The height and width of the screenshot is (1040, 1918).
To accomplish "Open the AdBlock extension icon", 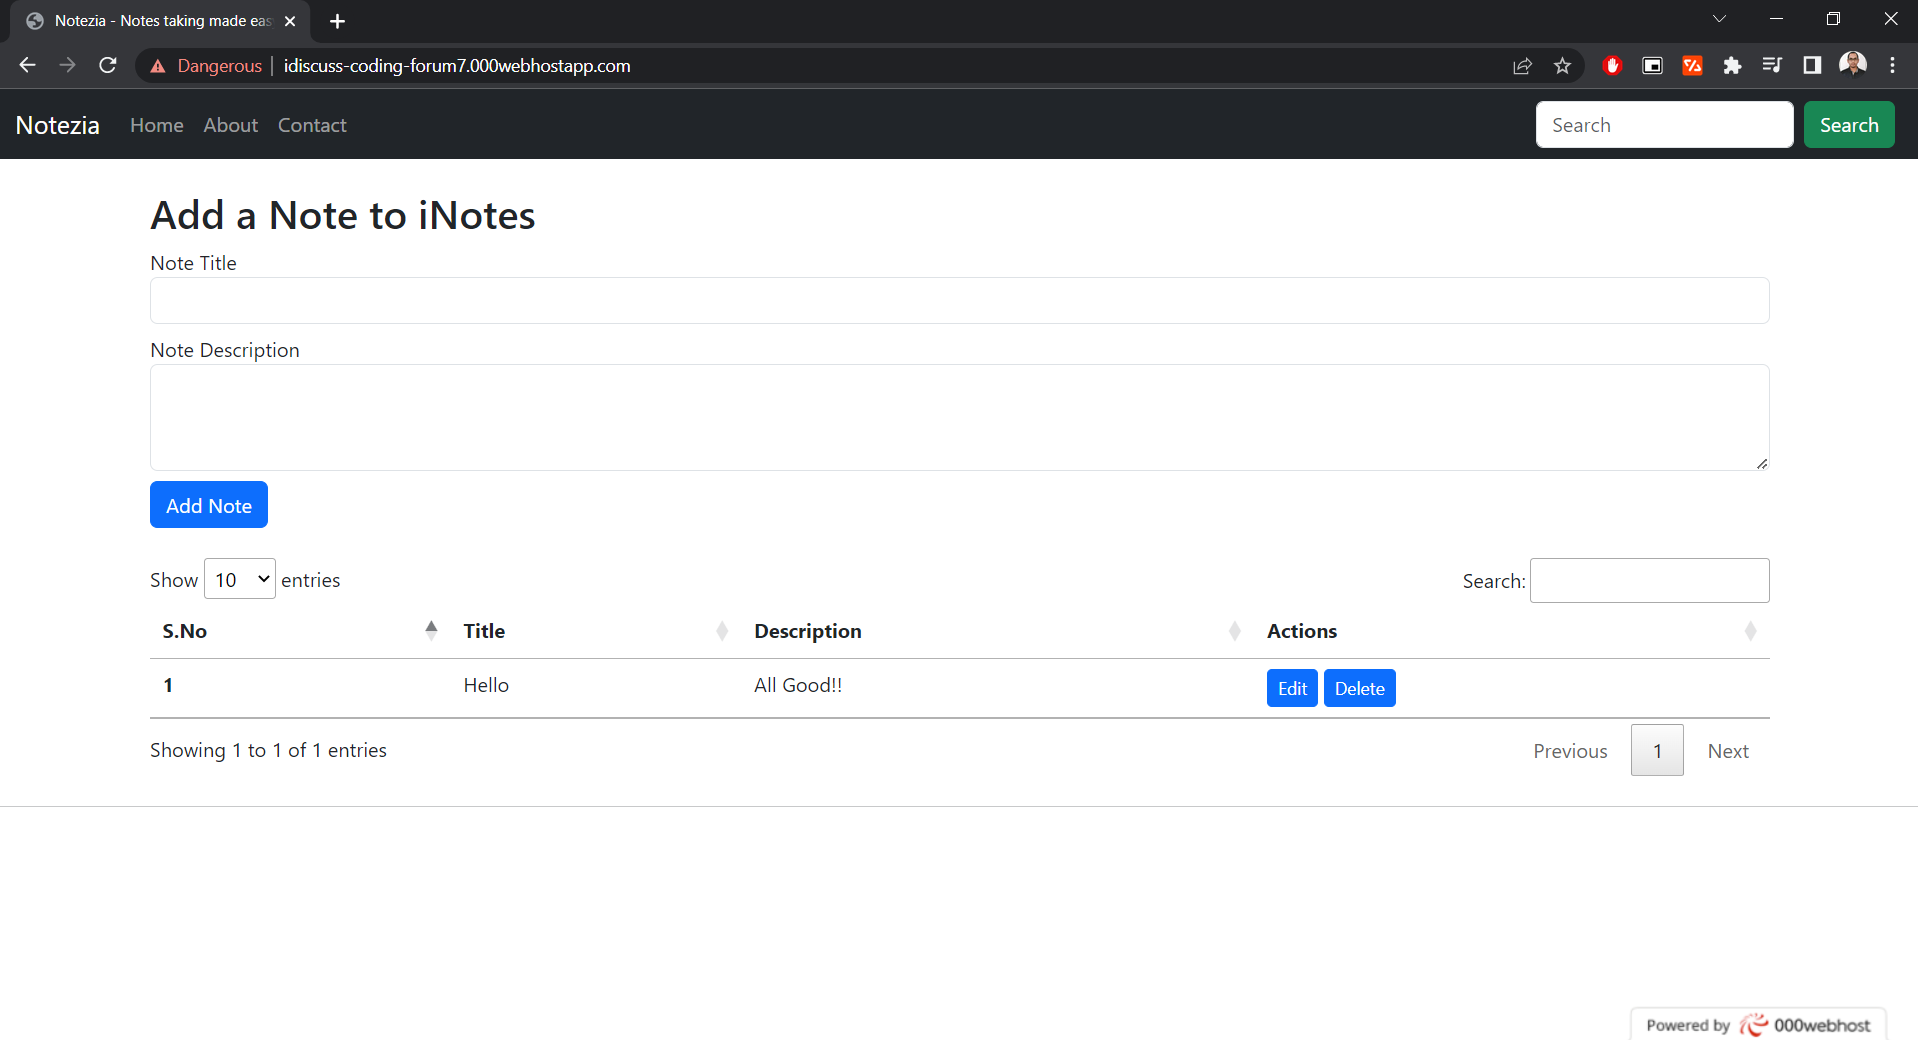I will (1612, 65).
